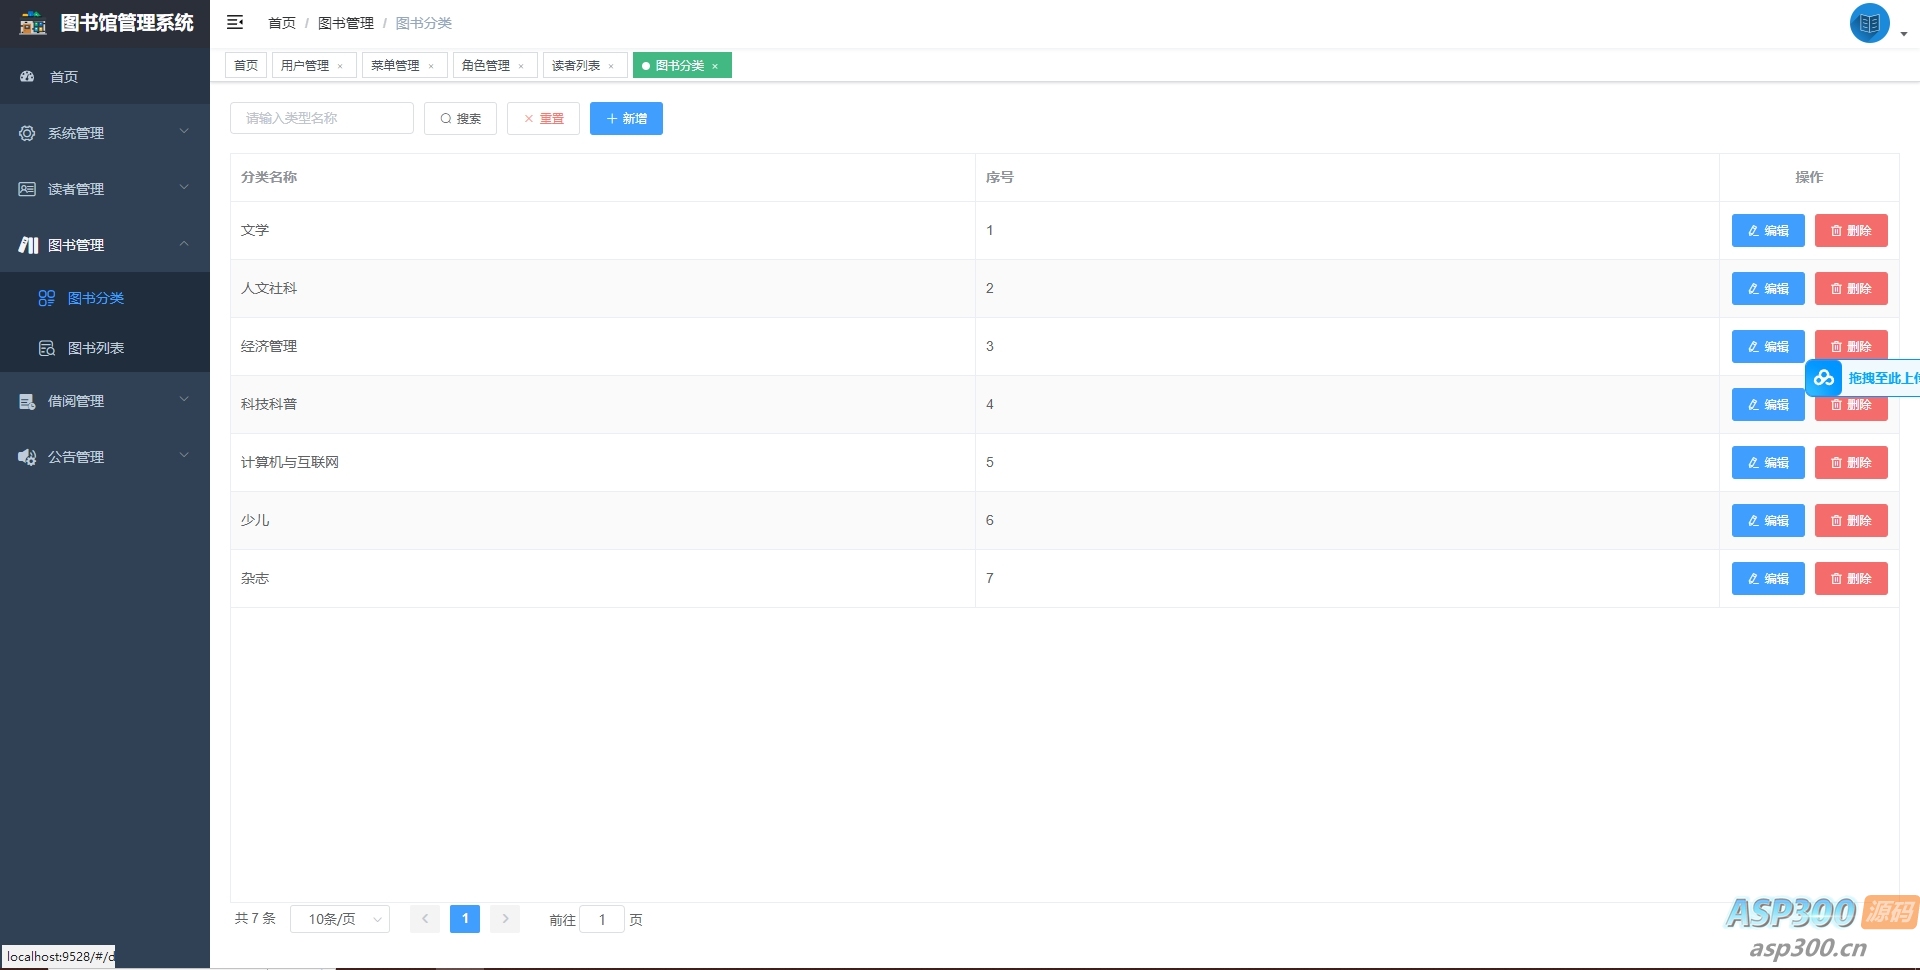This screenshot has width=1920, height=970.
Task: Switch to the 菜单管理 tab
Action: 395,66
